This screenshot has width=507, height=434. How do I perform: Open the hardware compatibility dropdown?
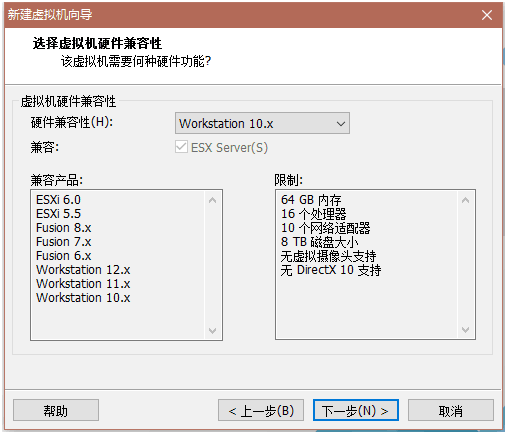click(x=262, y=123)
